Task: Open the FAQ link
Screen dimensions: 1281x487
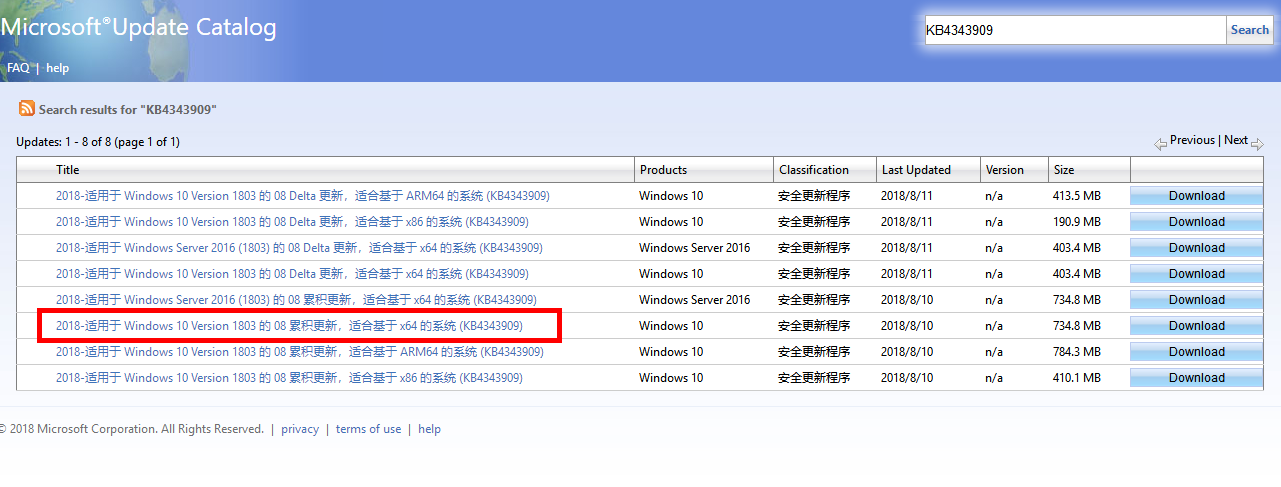Action: tap(18, 68)
